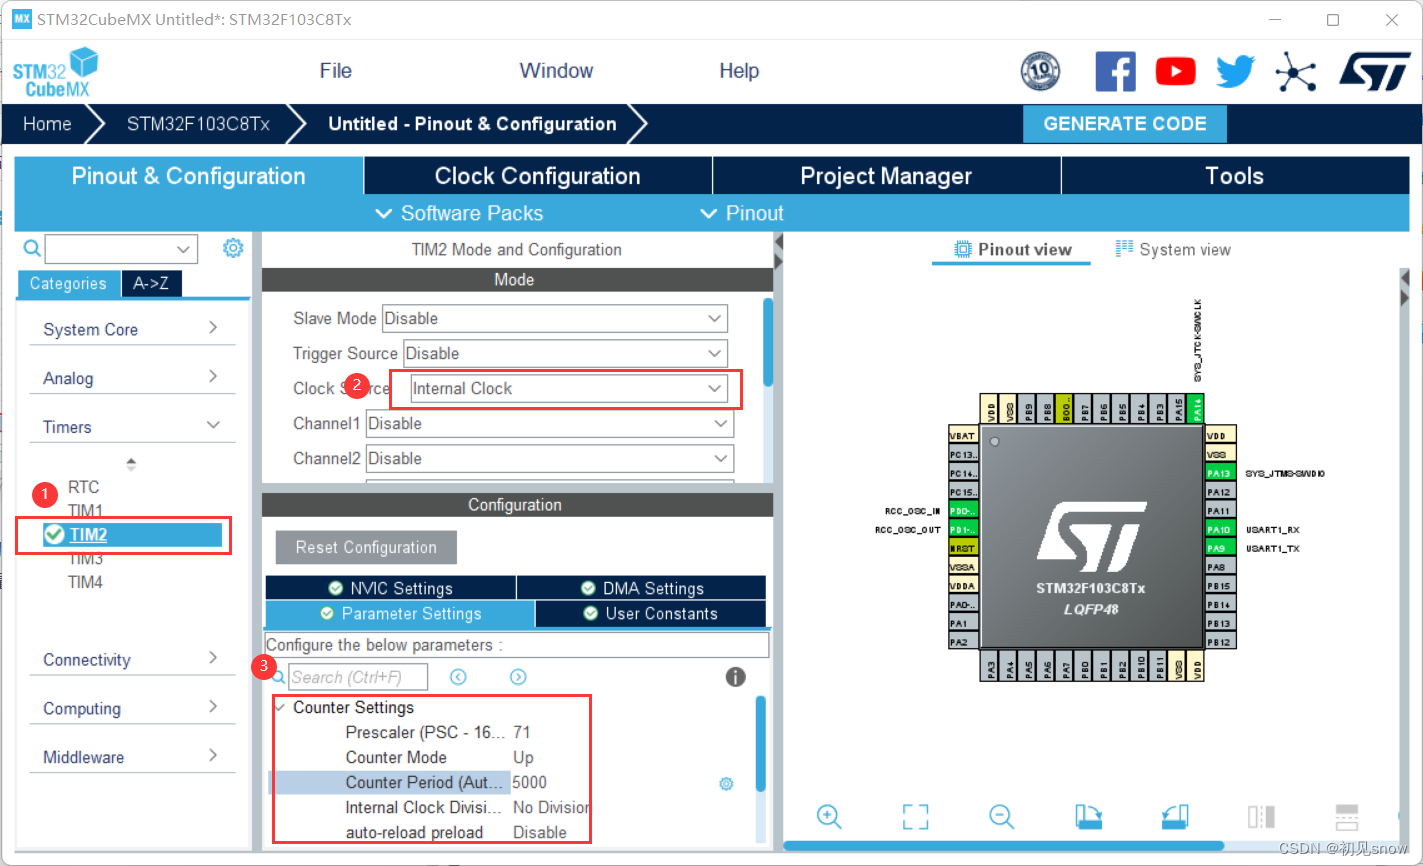Switch to the Project Manager tab
1423x866 pixels.
886,176
